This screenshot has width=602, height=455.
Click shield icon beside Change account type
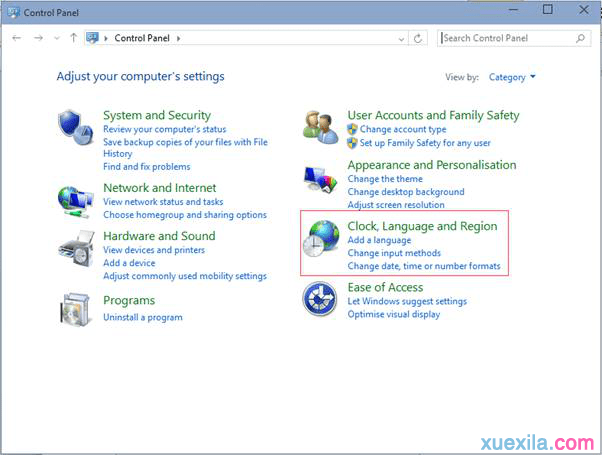[352, 129]
